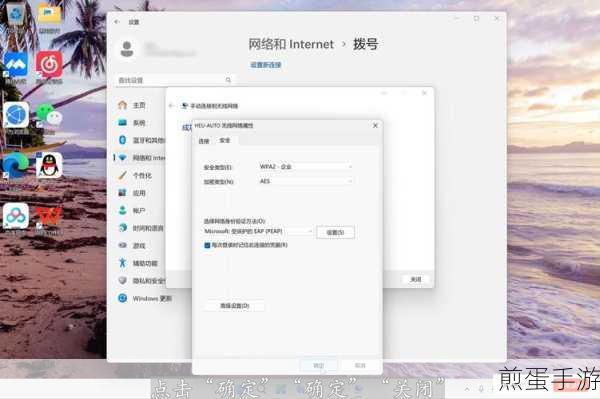Open the Recycle Bin desktop icon

point(15,15)
